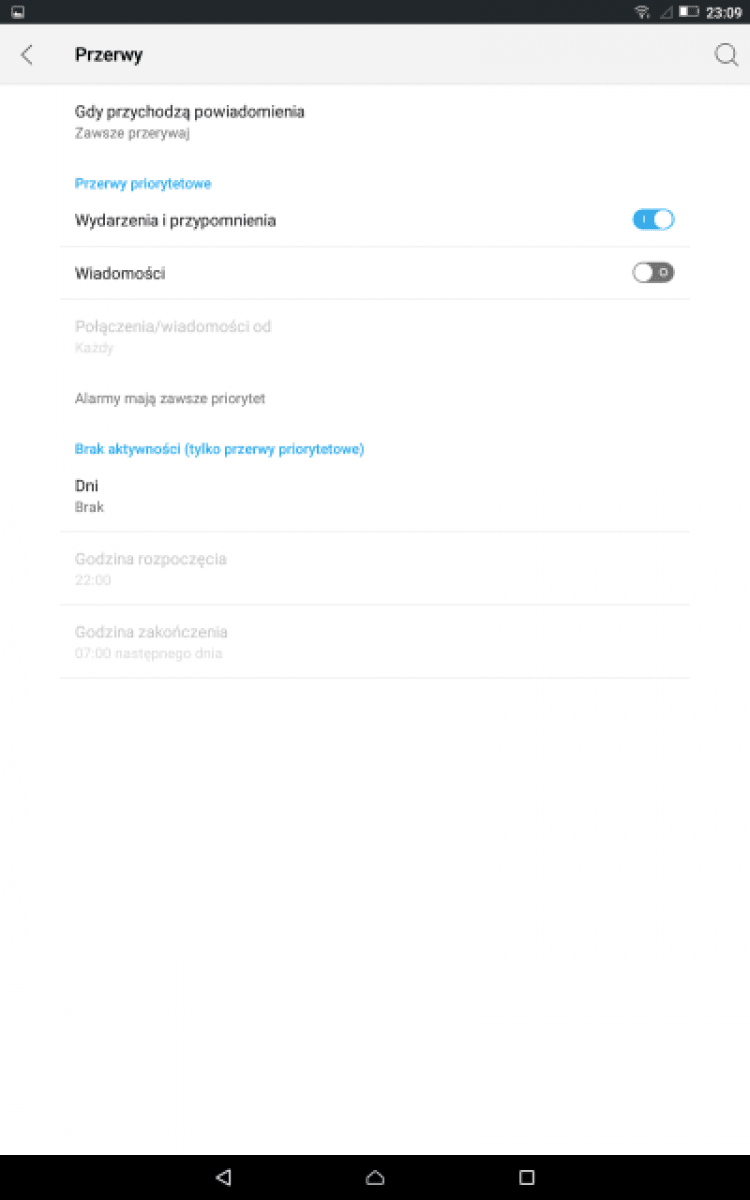Select Godzina rozpoczęcia 22:00 entry
750x1200 pixels.
tap(375, 568)
